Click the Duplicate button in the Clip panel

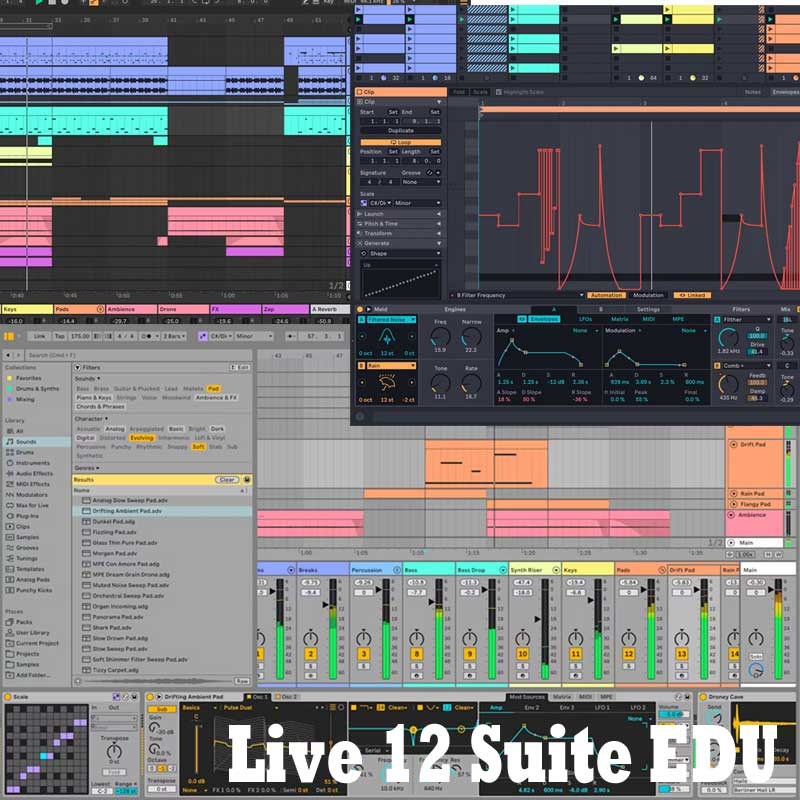401,128
